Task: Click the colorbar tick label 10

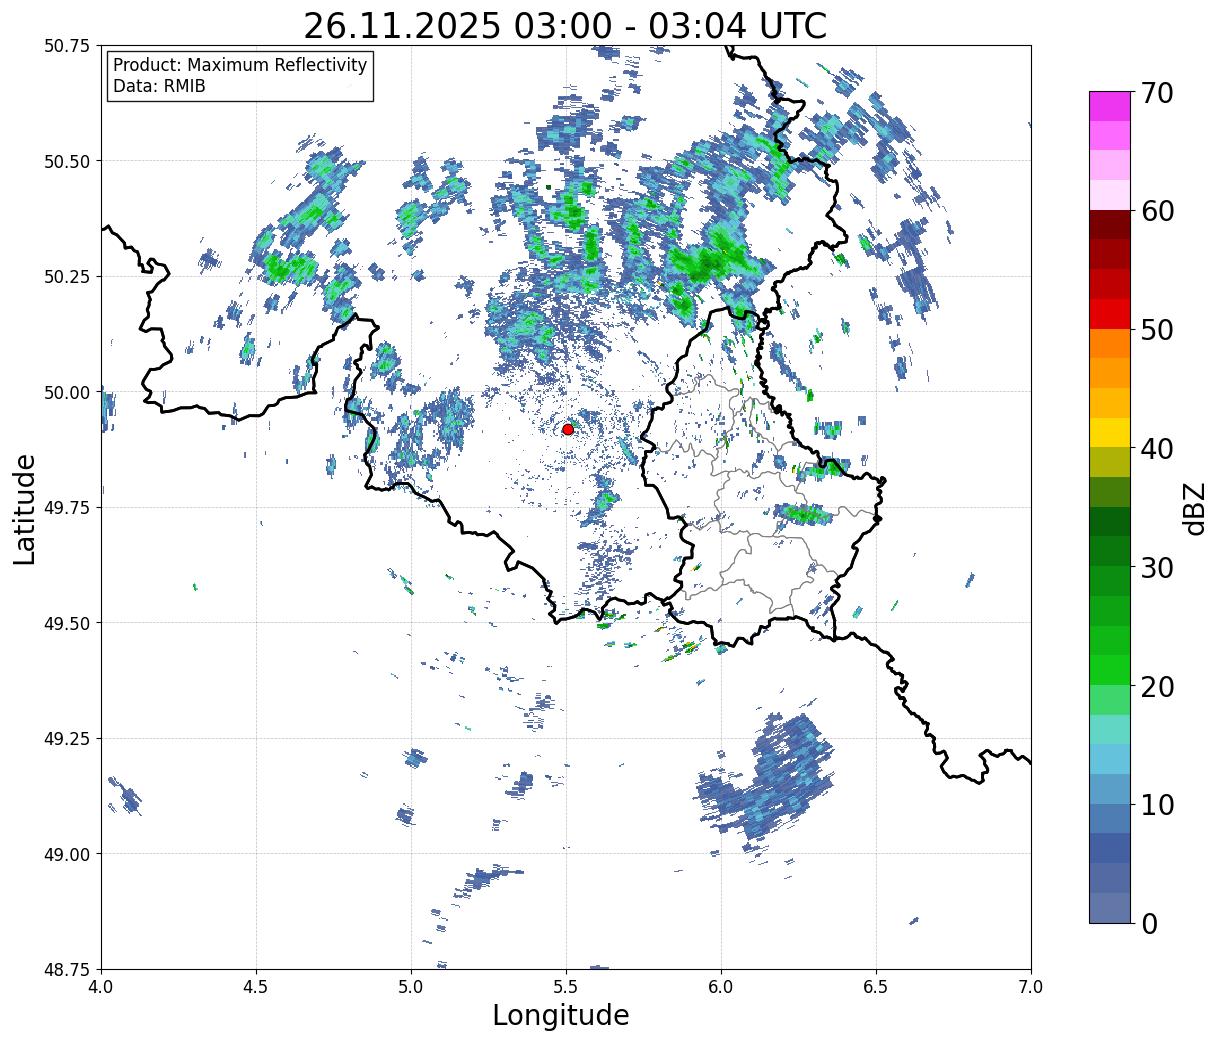Action: click(x=1157, y=804)
